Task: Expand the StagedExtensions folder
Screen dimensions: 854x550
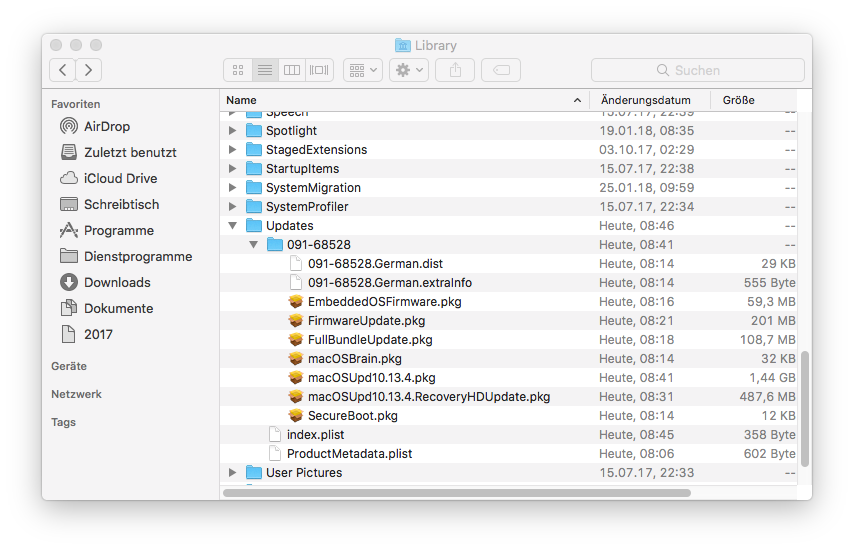Action: (x=233, y=150)
